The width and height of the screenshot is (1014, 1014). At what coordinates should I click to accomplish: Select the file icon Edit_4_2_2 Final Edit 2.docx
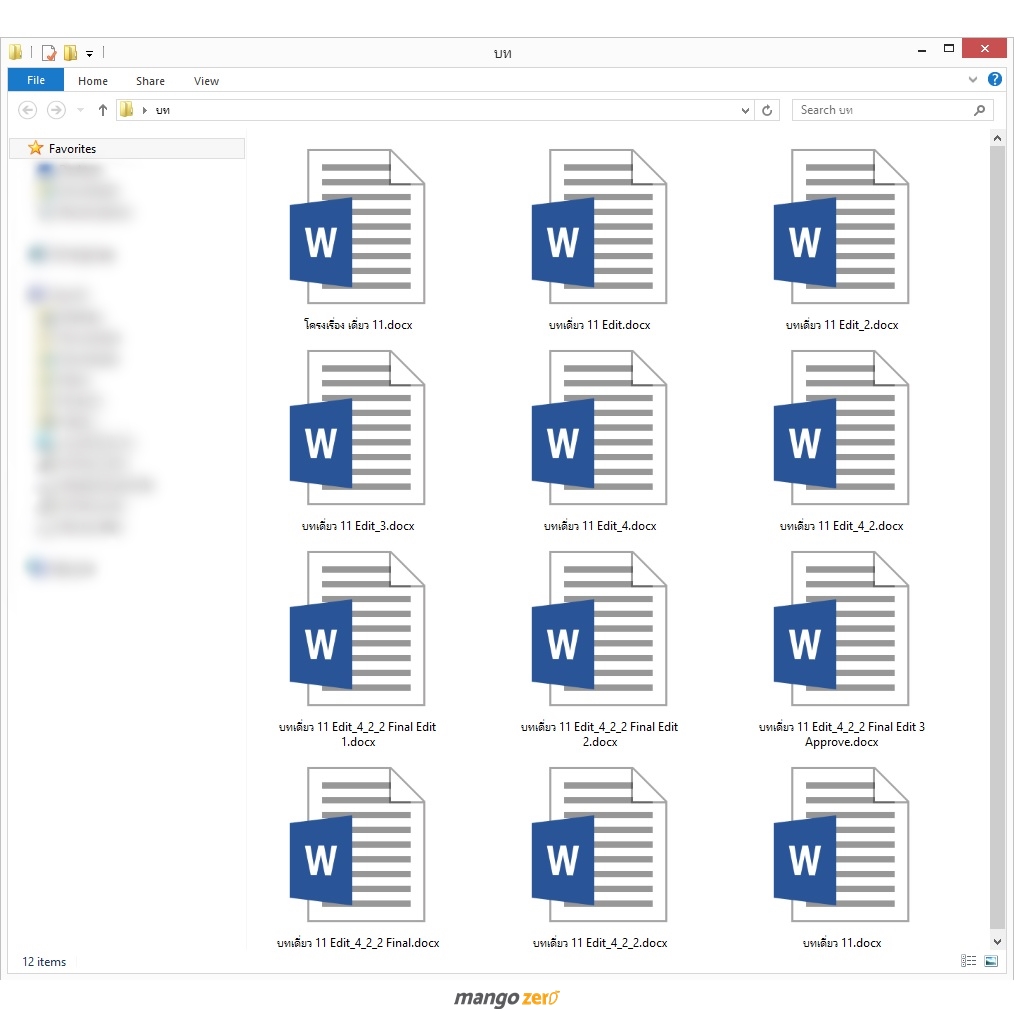(599, 629)
